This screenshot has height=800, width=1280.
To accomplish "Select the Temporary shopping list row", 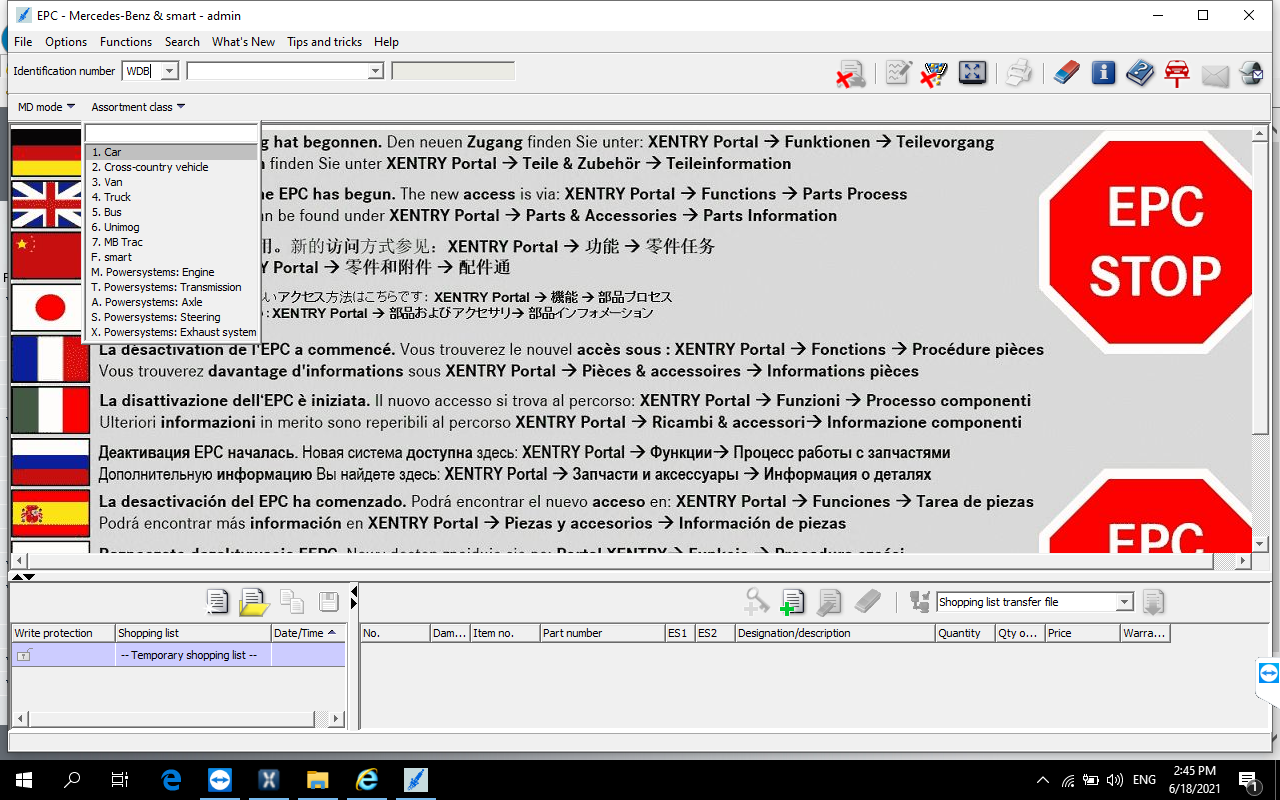I will [x=178, y=655].
